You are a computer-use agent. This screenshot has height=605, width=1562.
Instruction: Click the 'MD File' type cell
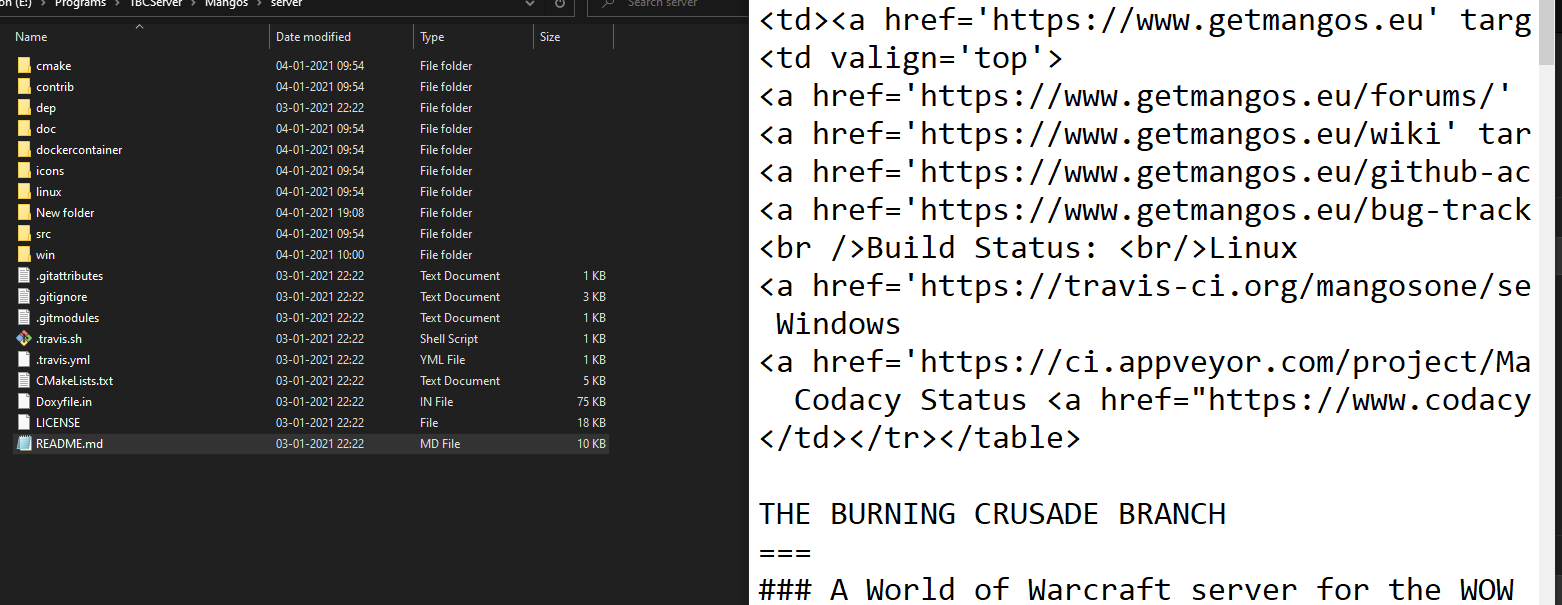(440, 444)
